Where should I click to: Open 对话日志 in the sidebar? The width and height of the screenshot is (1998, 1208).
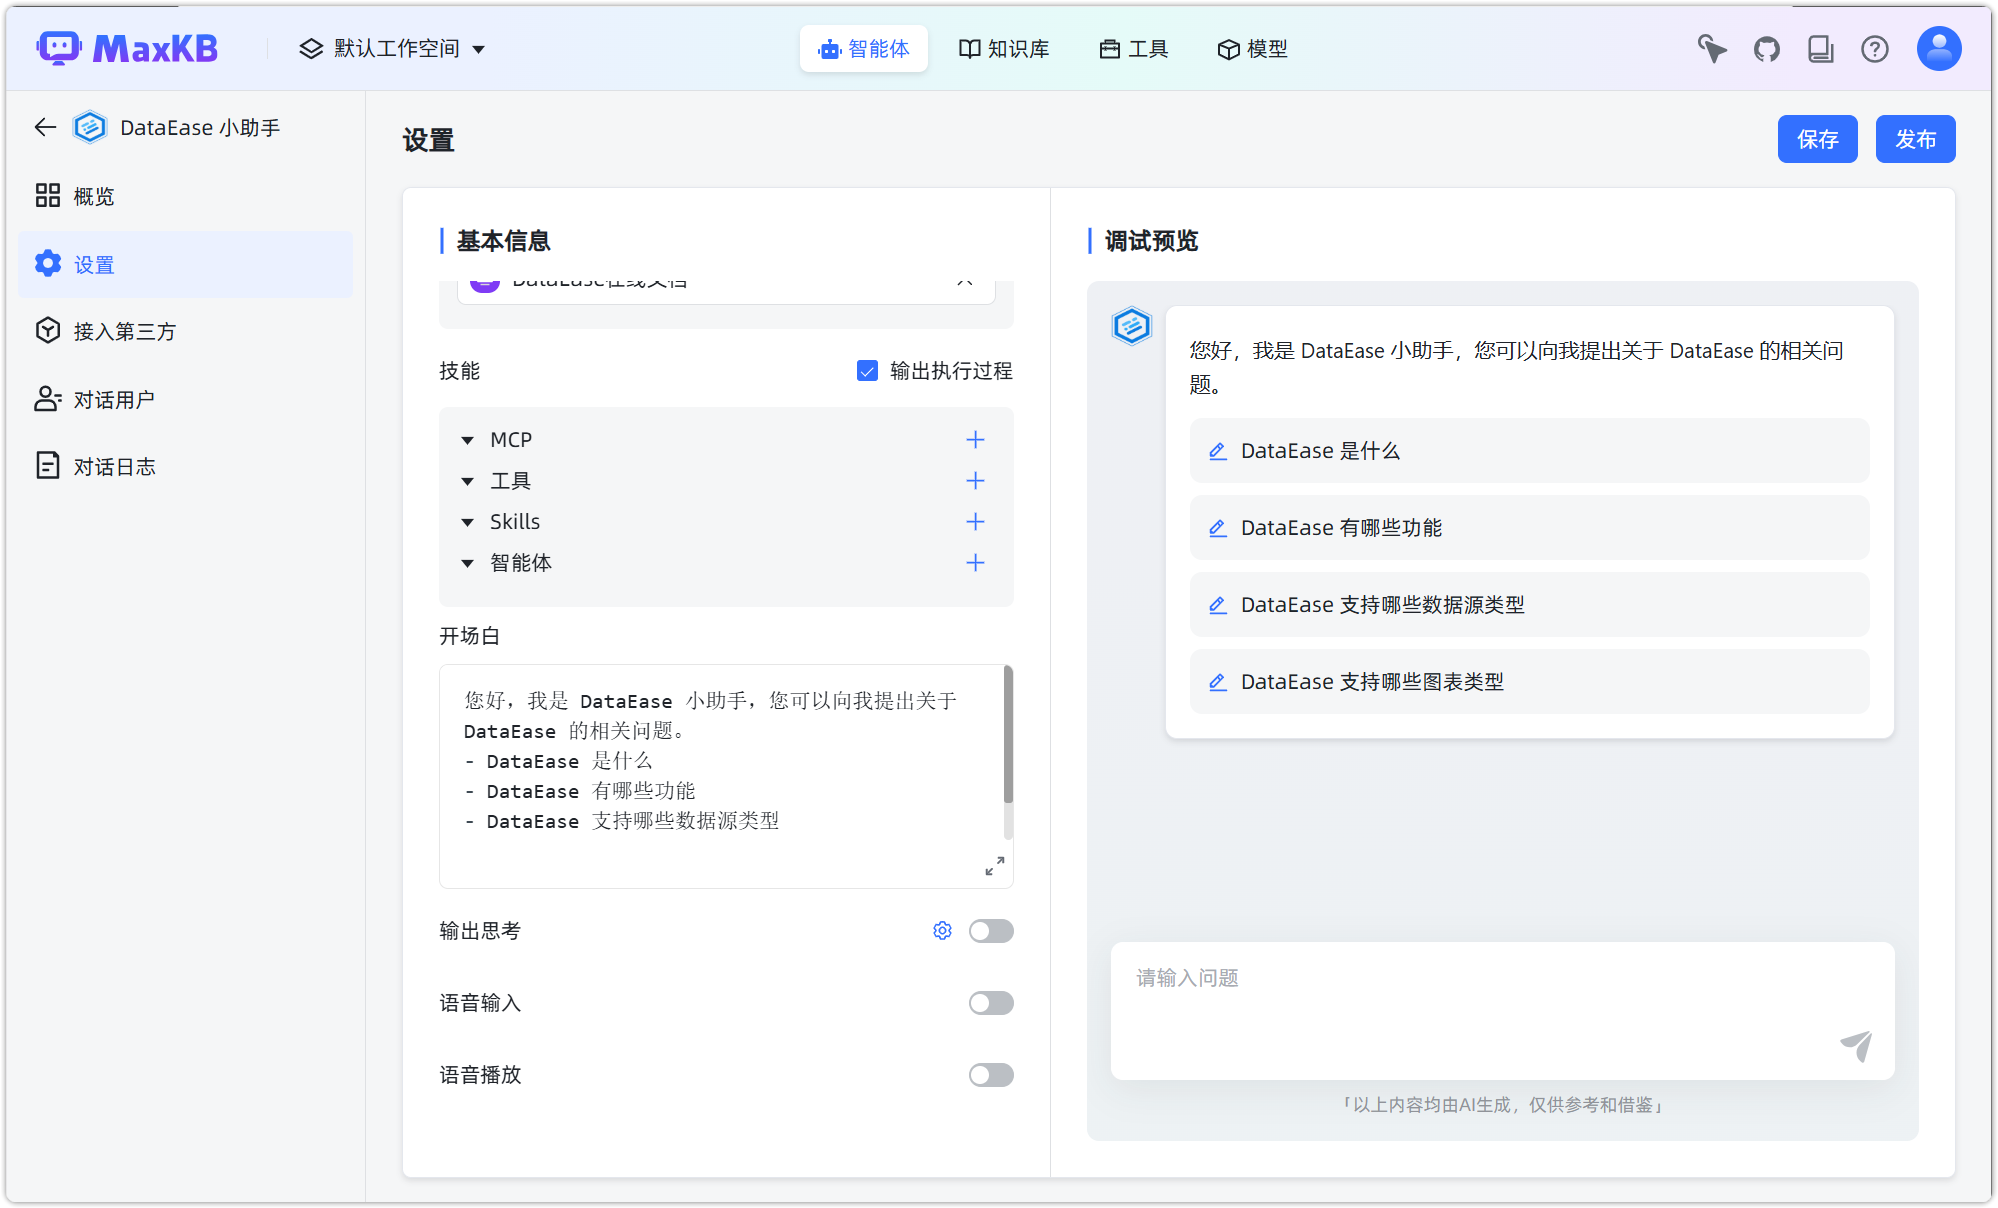click(x=185, y=466)
